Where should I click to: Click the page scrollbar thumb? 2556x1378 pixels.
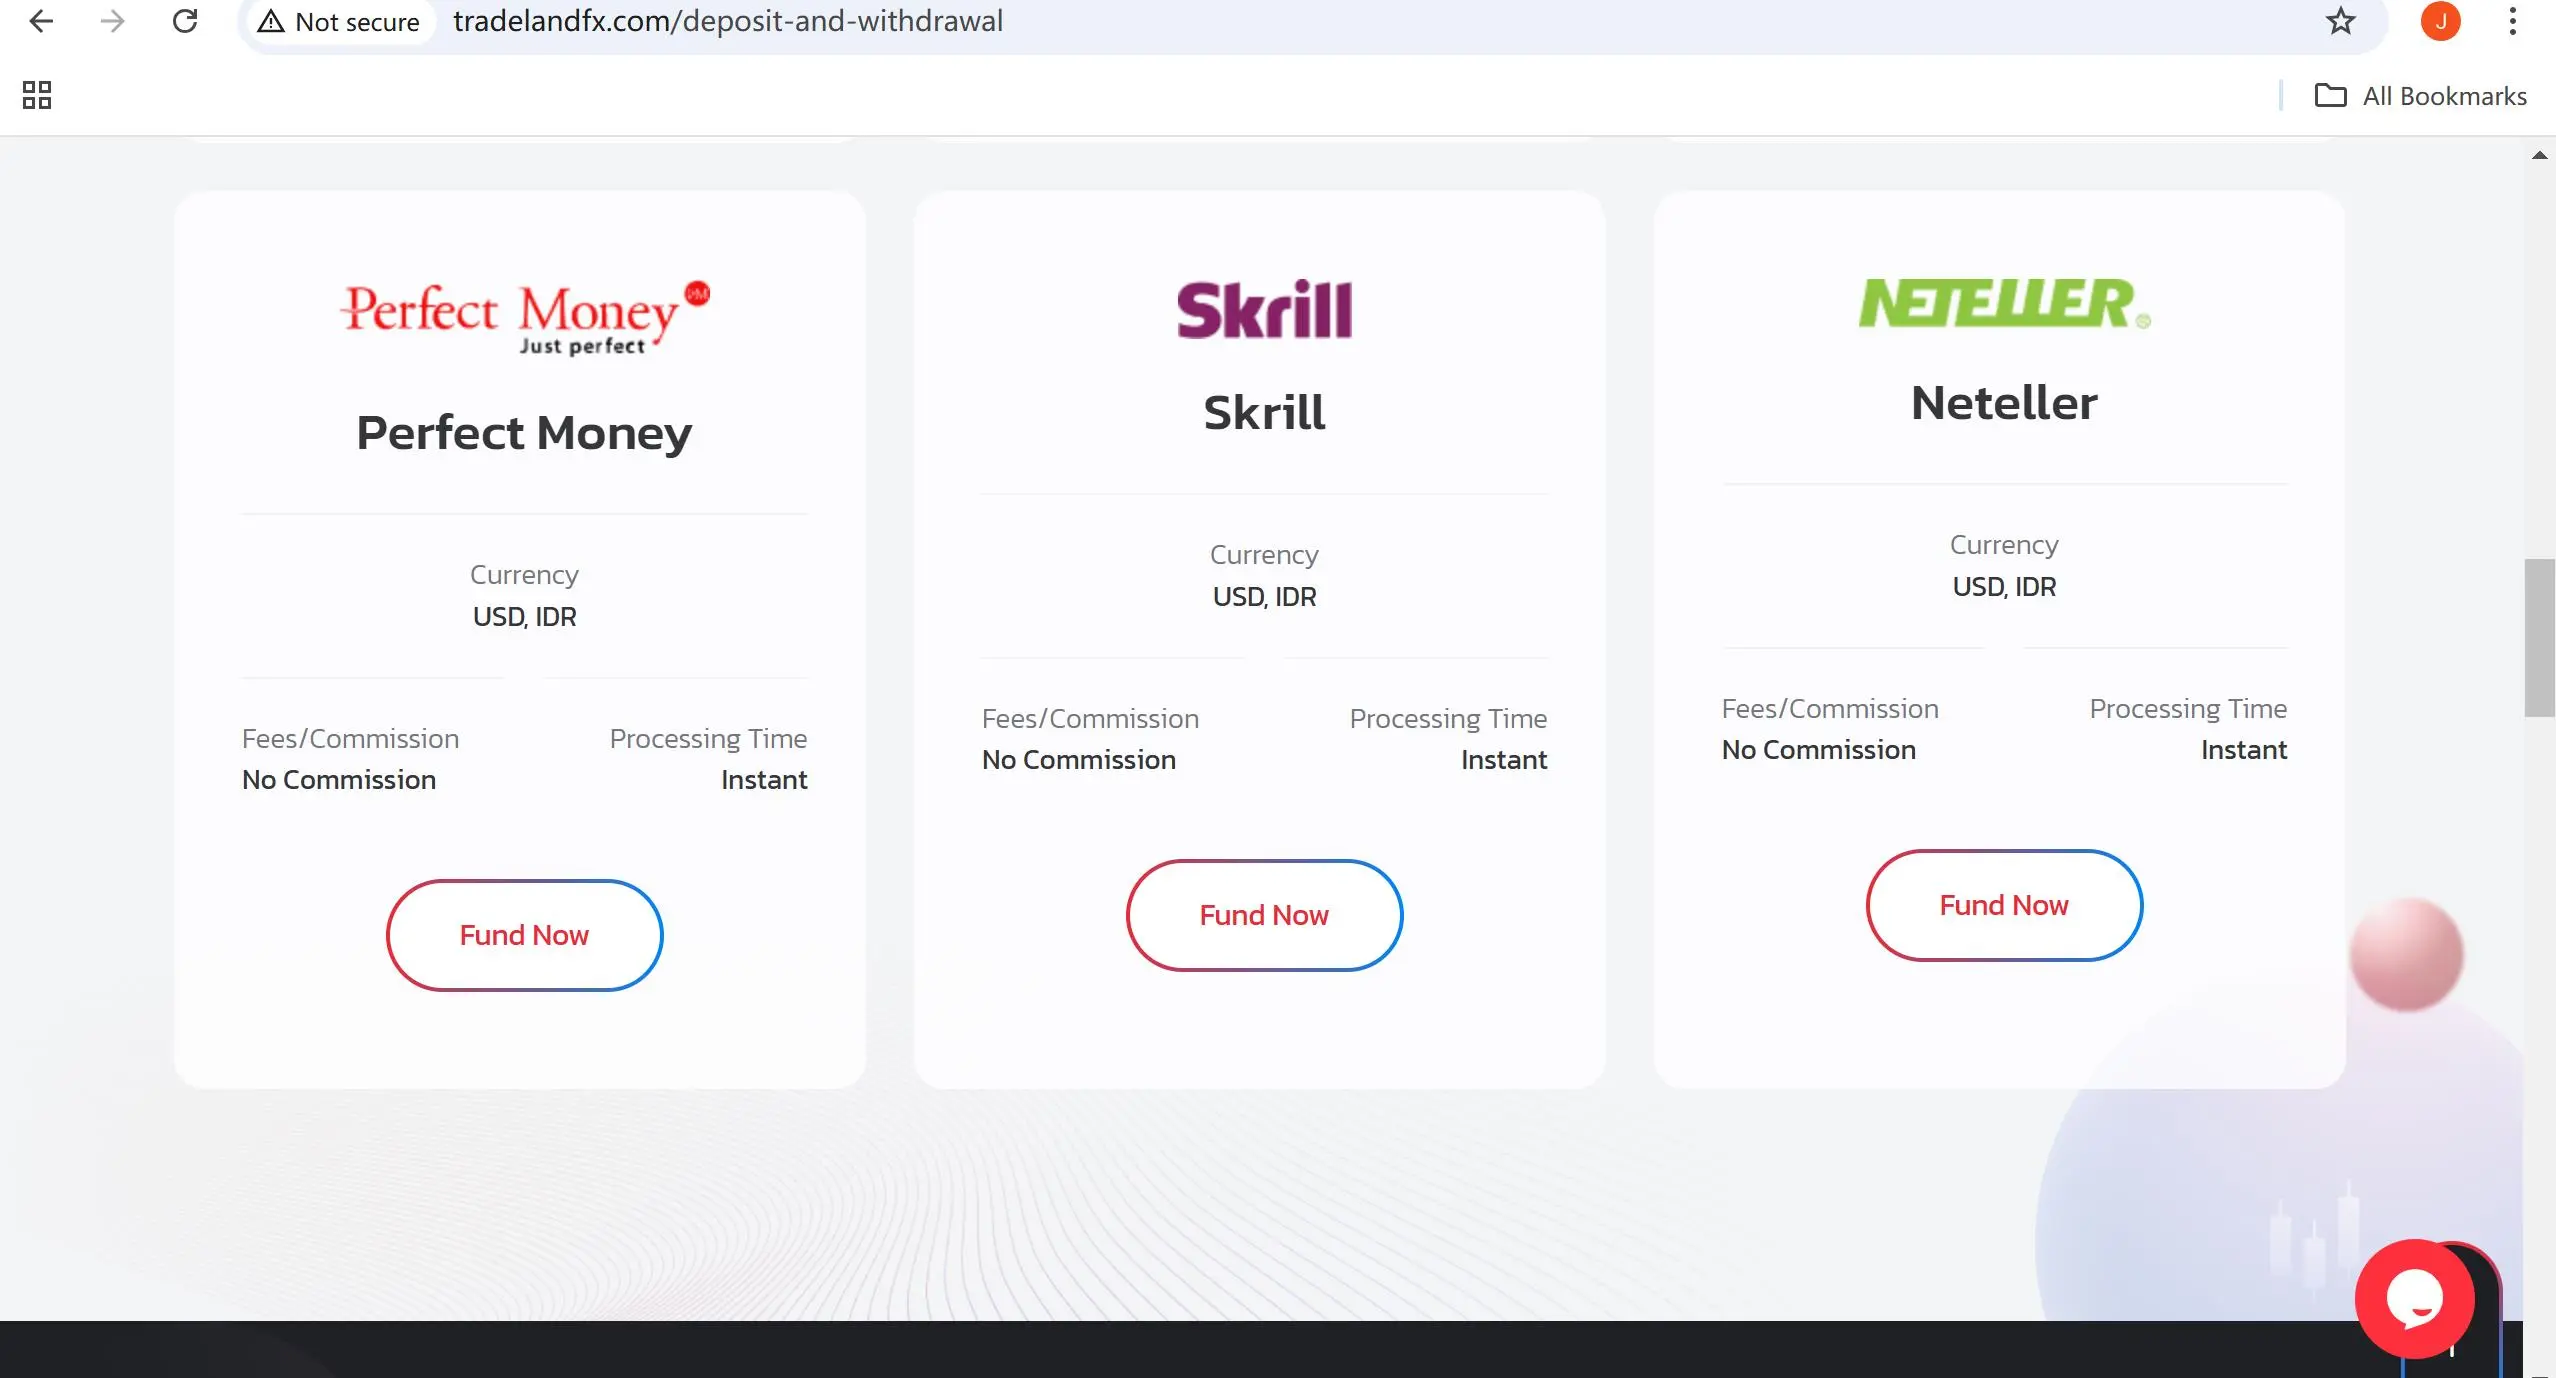2539,638
